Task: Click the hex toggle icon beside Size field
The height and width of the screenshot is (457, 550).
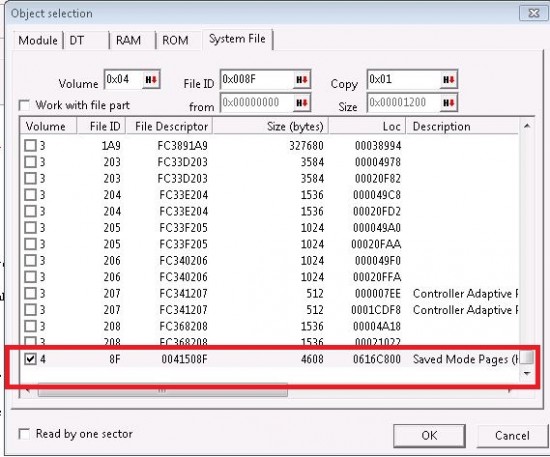Action: [x=449, y=103]
